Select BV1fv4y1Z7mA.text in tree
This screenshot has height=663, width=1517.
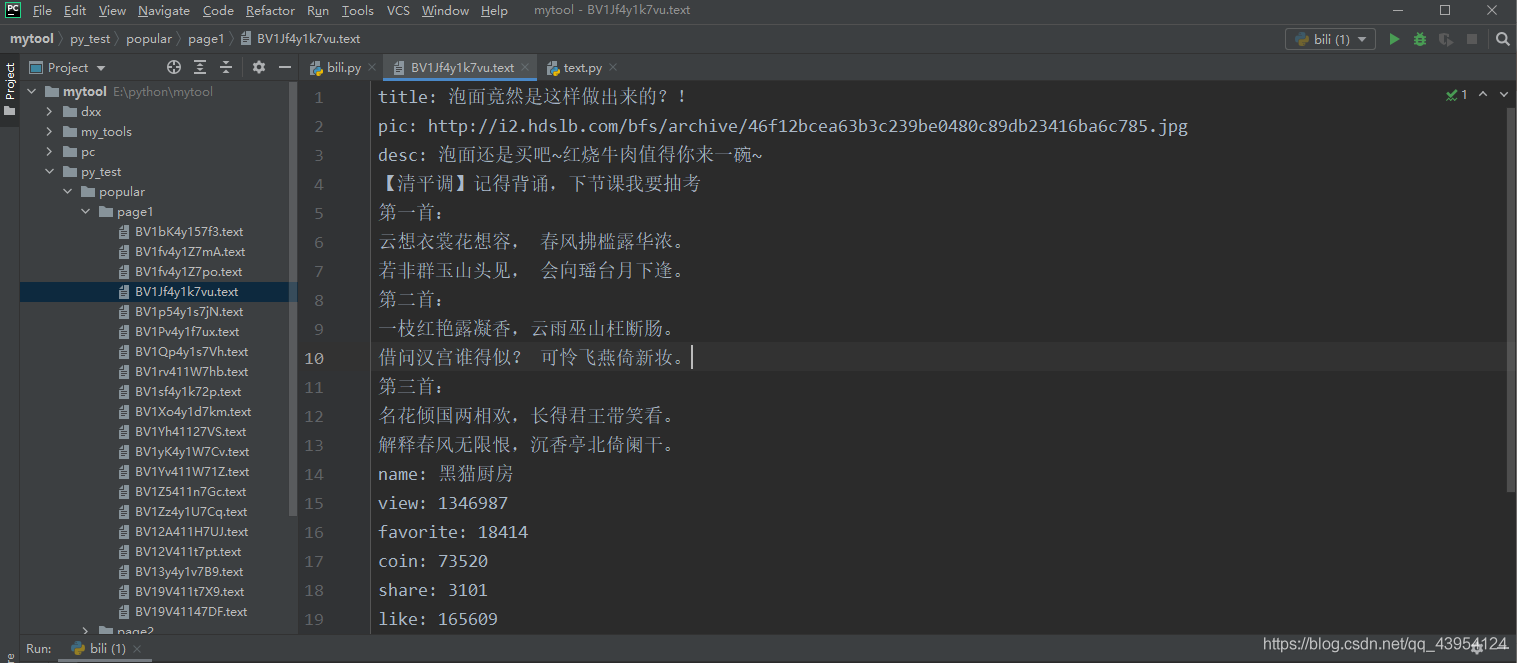coord(190,251)
